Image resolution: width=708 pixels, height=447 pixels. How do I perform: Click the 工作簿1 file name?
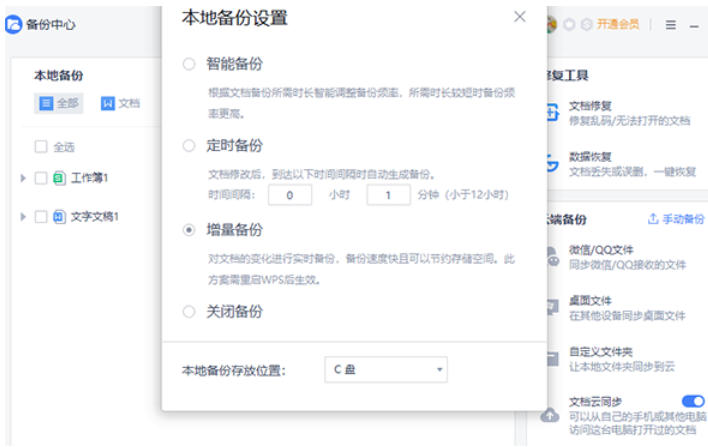pos(89,178)
